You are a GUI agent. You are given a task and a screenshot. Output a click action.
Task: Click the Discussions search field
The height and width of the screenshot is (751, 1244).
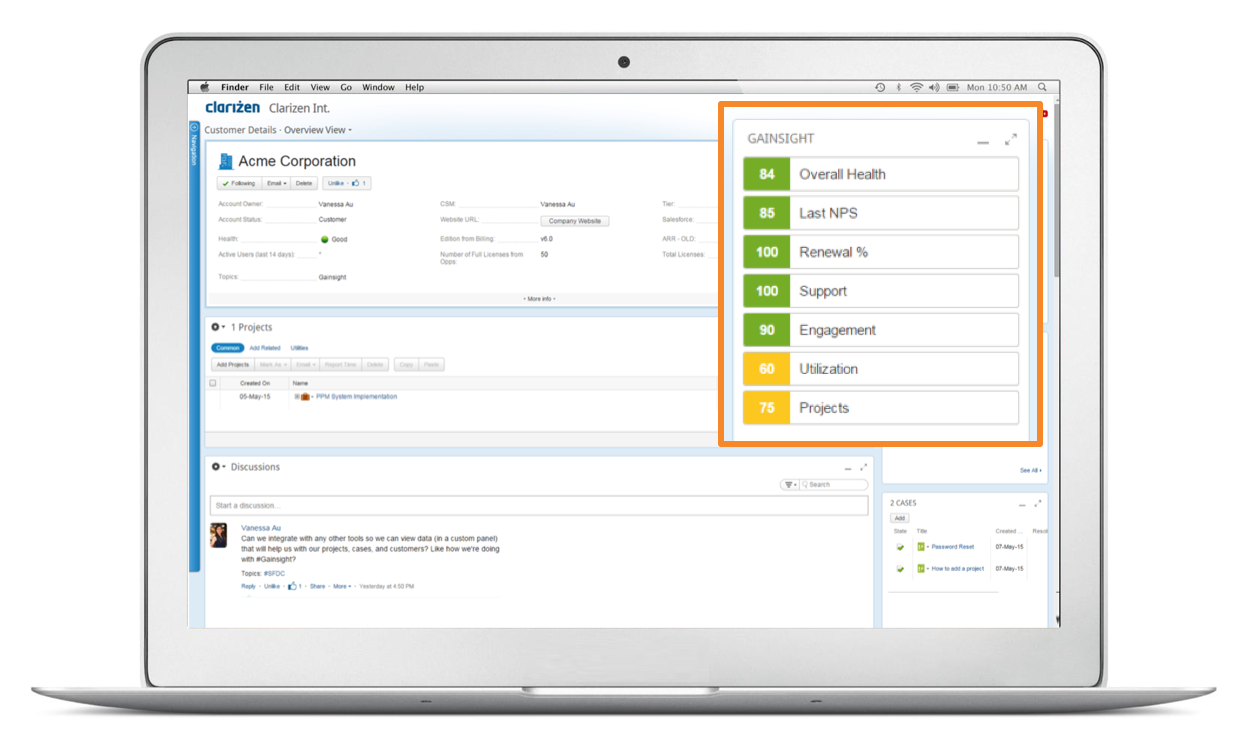point(836,485)
